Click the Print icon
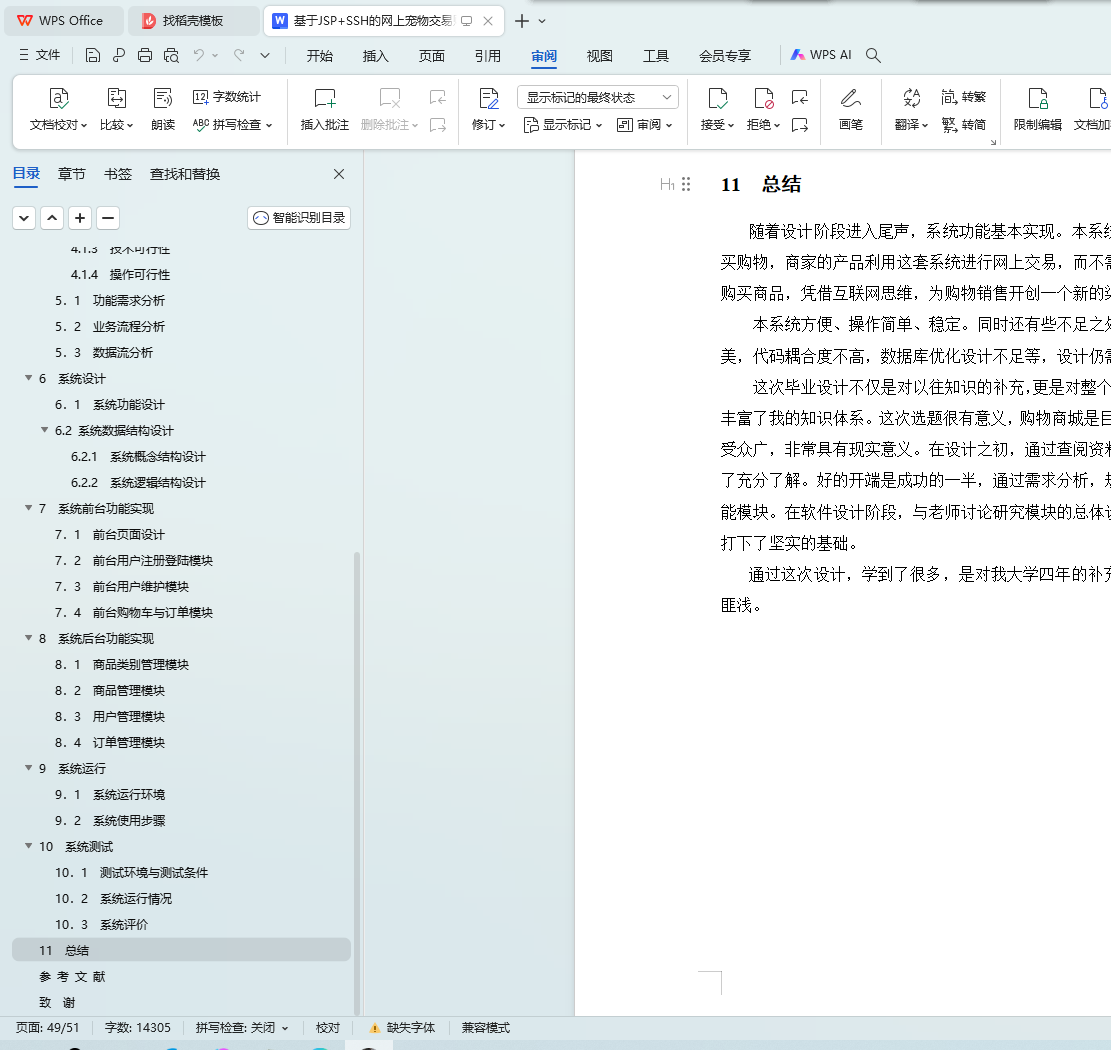Image resolution: width=1111 pixels, height=1050 pixels. pyautogui.click(x=145, y=55)
